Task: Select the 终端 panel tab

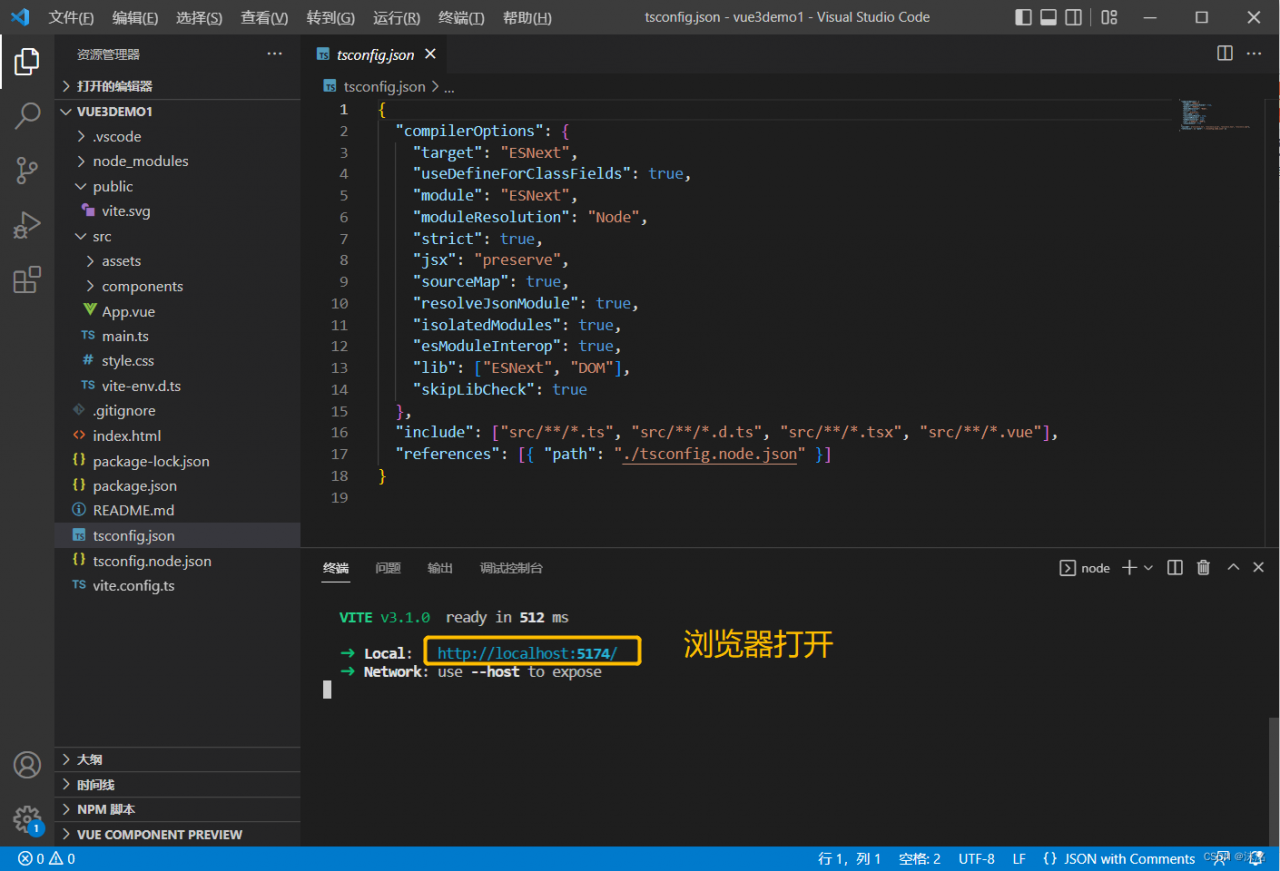Action: tap(336, 568)
